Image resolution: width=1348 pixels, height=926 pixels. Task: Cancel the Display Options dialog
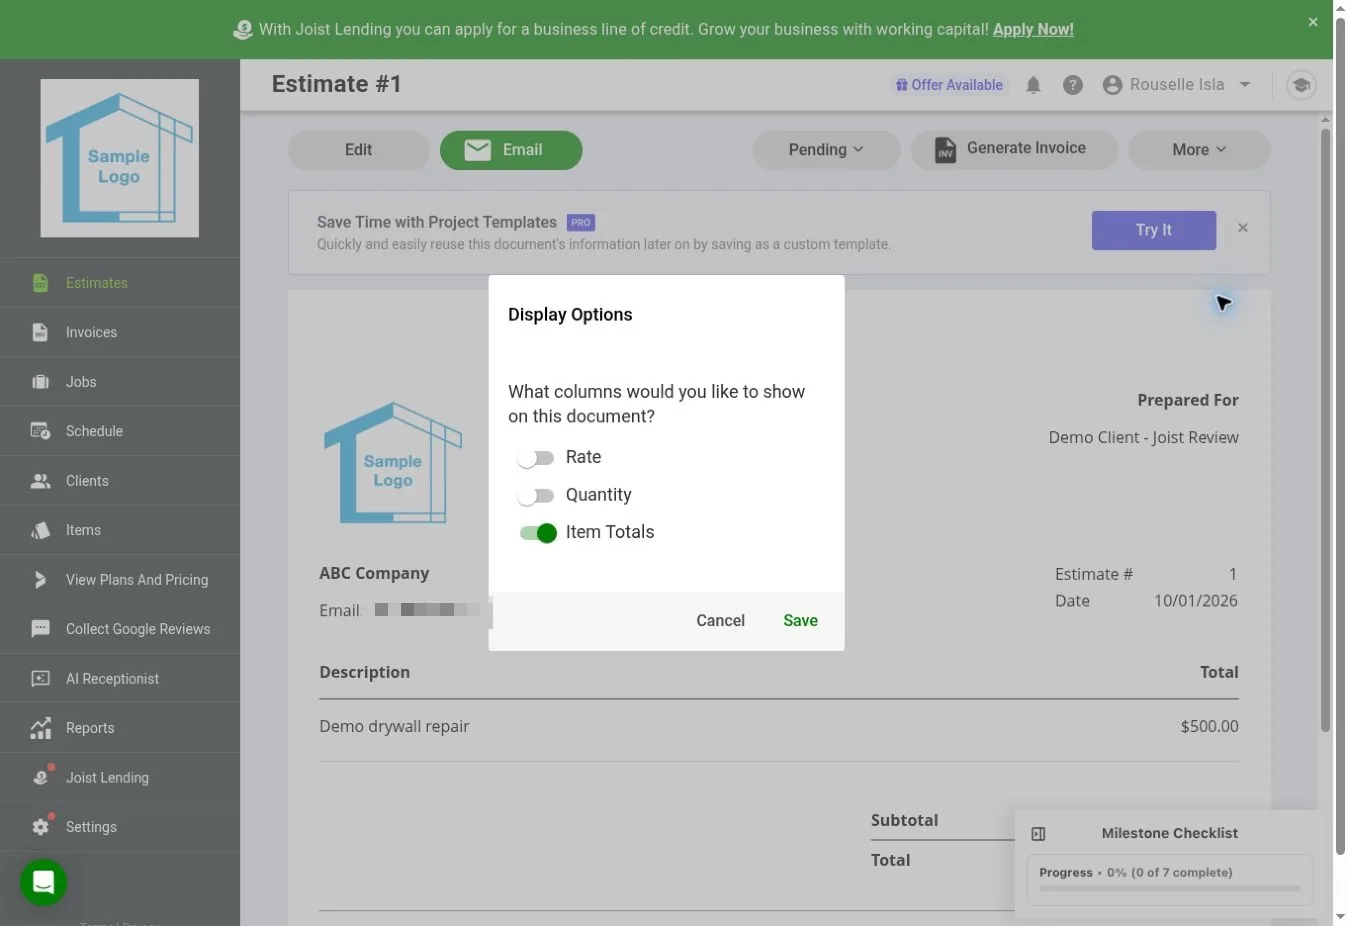(x=720, y=621)
